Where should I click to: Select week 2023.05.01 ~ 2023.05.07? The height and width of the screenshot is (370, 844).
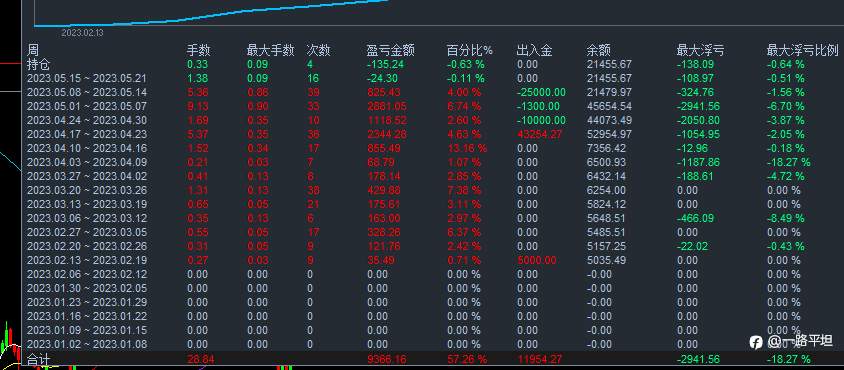click(87, 107)
